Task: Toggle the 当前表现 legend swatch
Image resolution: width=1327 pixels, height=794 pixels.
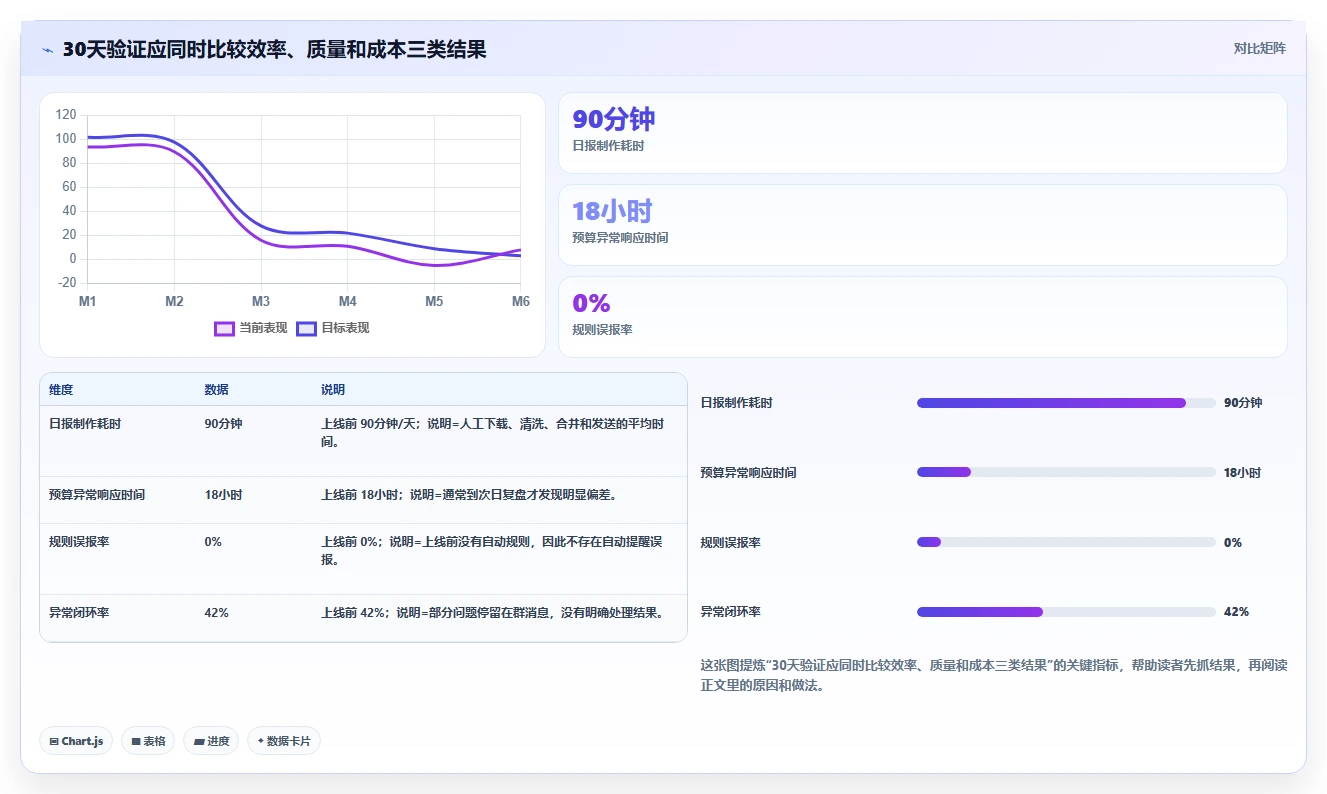Action: (224, 328)
